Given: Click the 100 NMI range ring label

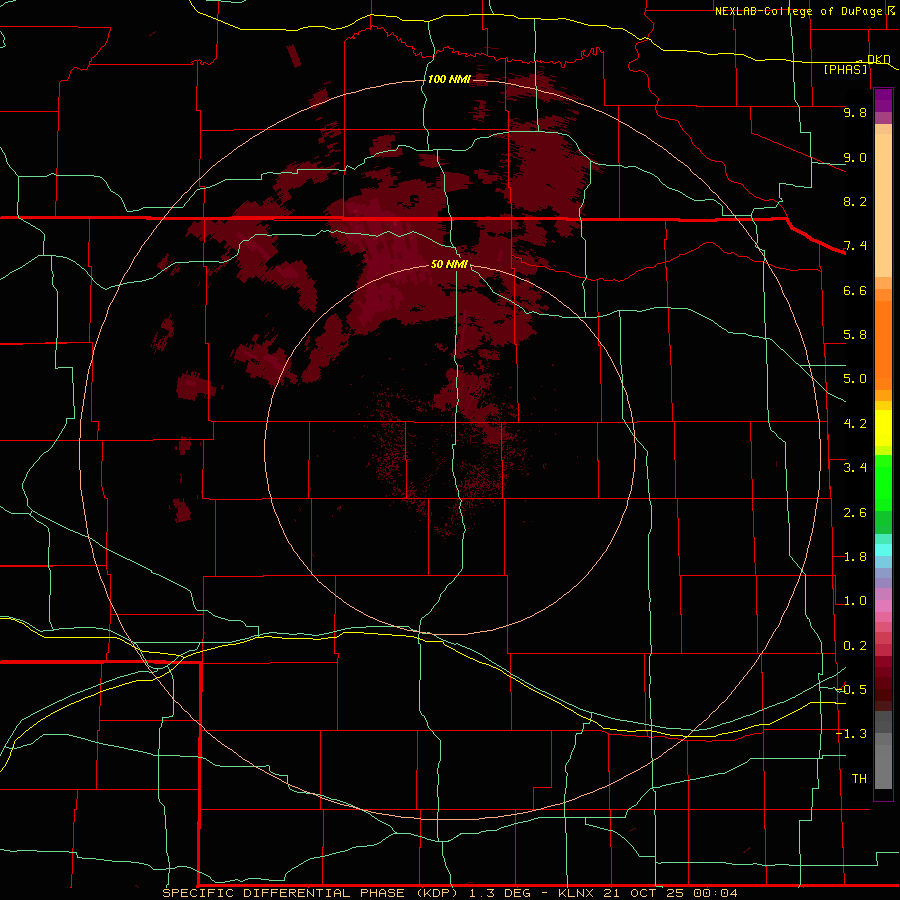Looking at the screenshot, I should point(449,79).
